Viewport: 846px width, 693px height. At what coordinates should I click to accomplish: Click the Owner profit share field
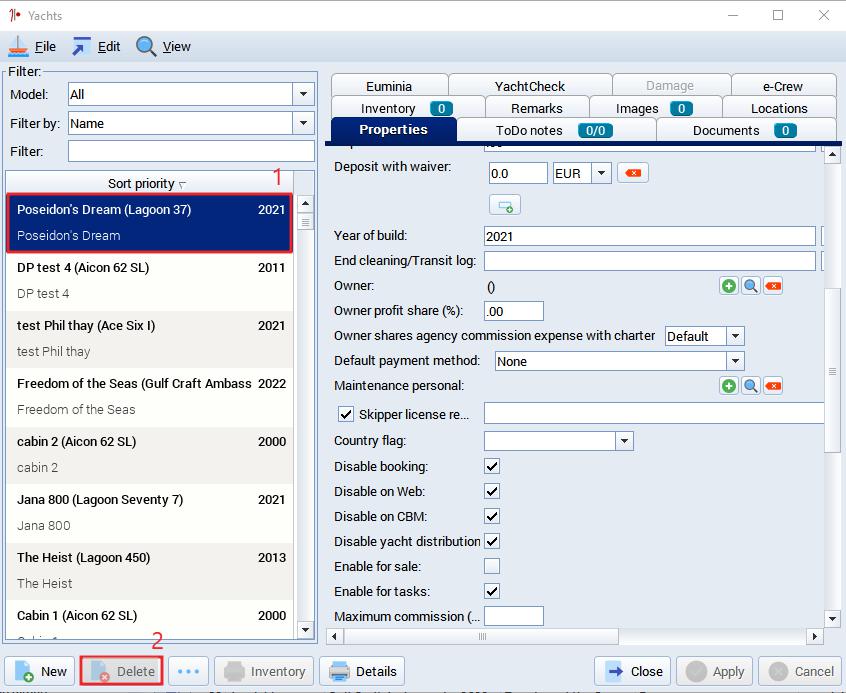[x=514, y=311]
